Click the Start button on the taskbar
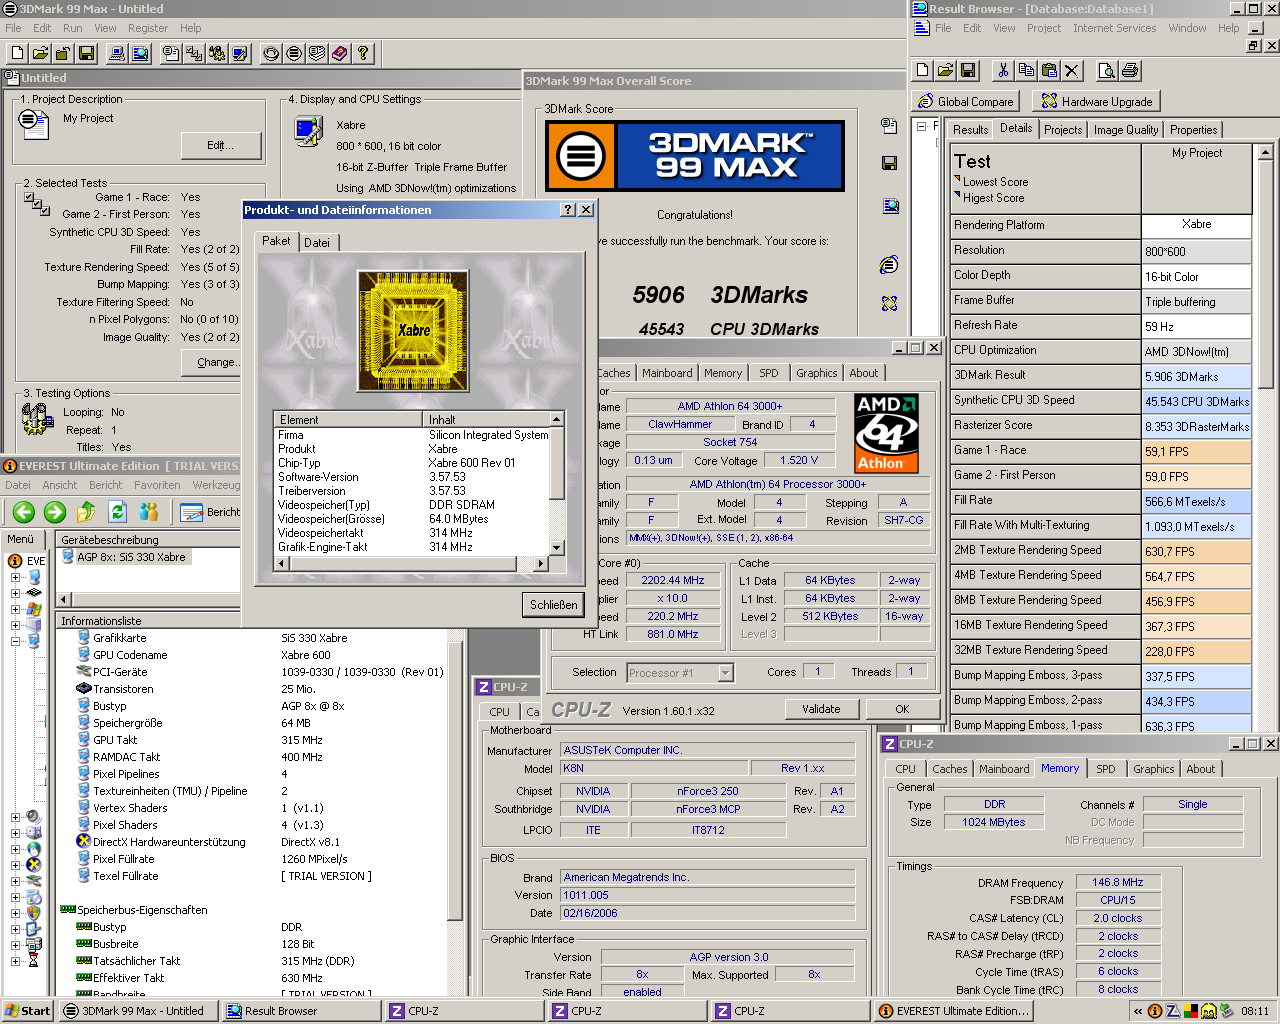This screenshot has height=1024, width=1280. 28,1011
